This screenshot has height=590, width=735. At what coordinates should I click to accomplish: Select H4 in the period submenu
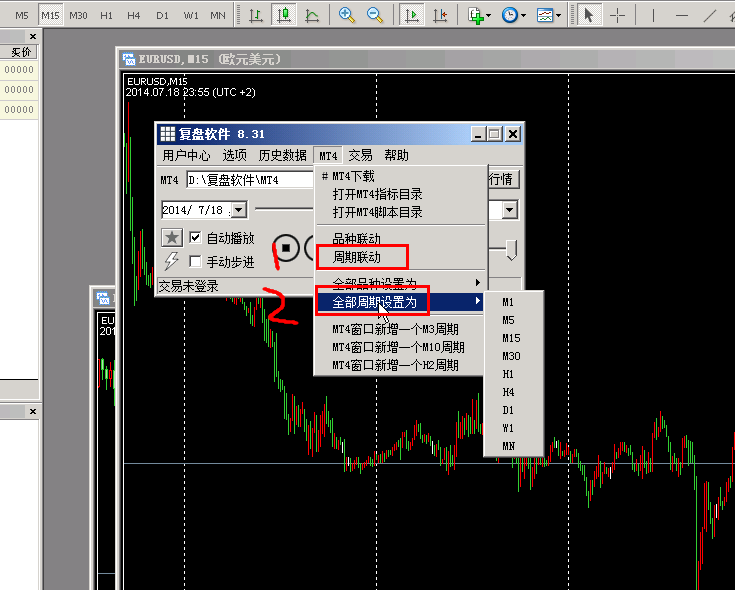click(509, 392)
